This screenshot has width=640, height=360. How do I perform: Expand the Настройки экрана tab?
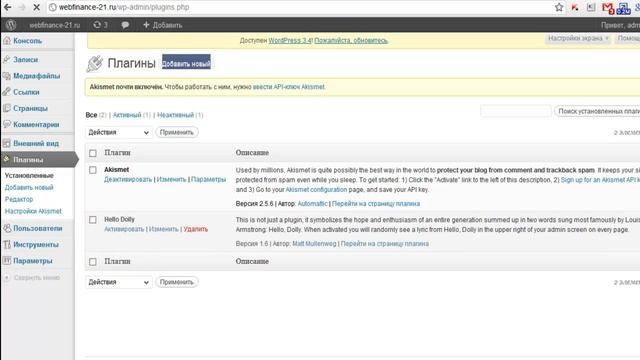click(x=578, y=38)
